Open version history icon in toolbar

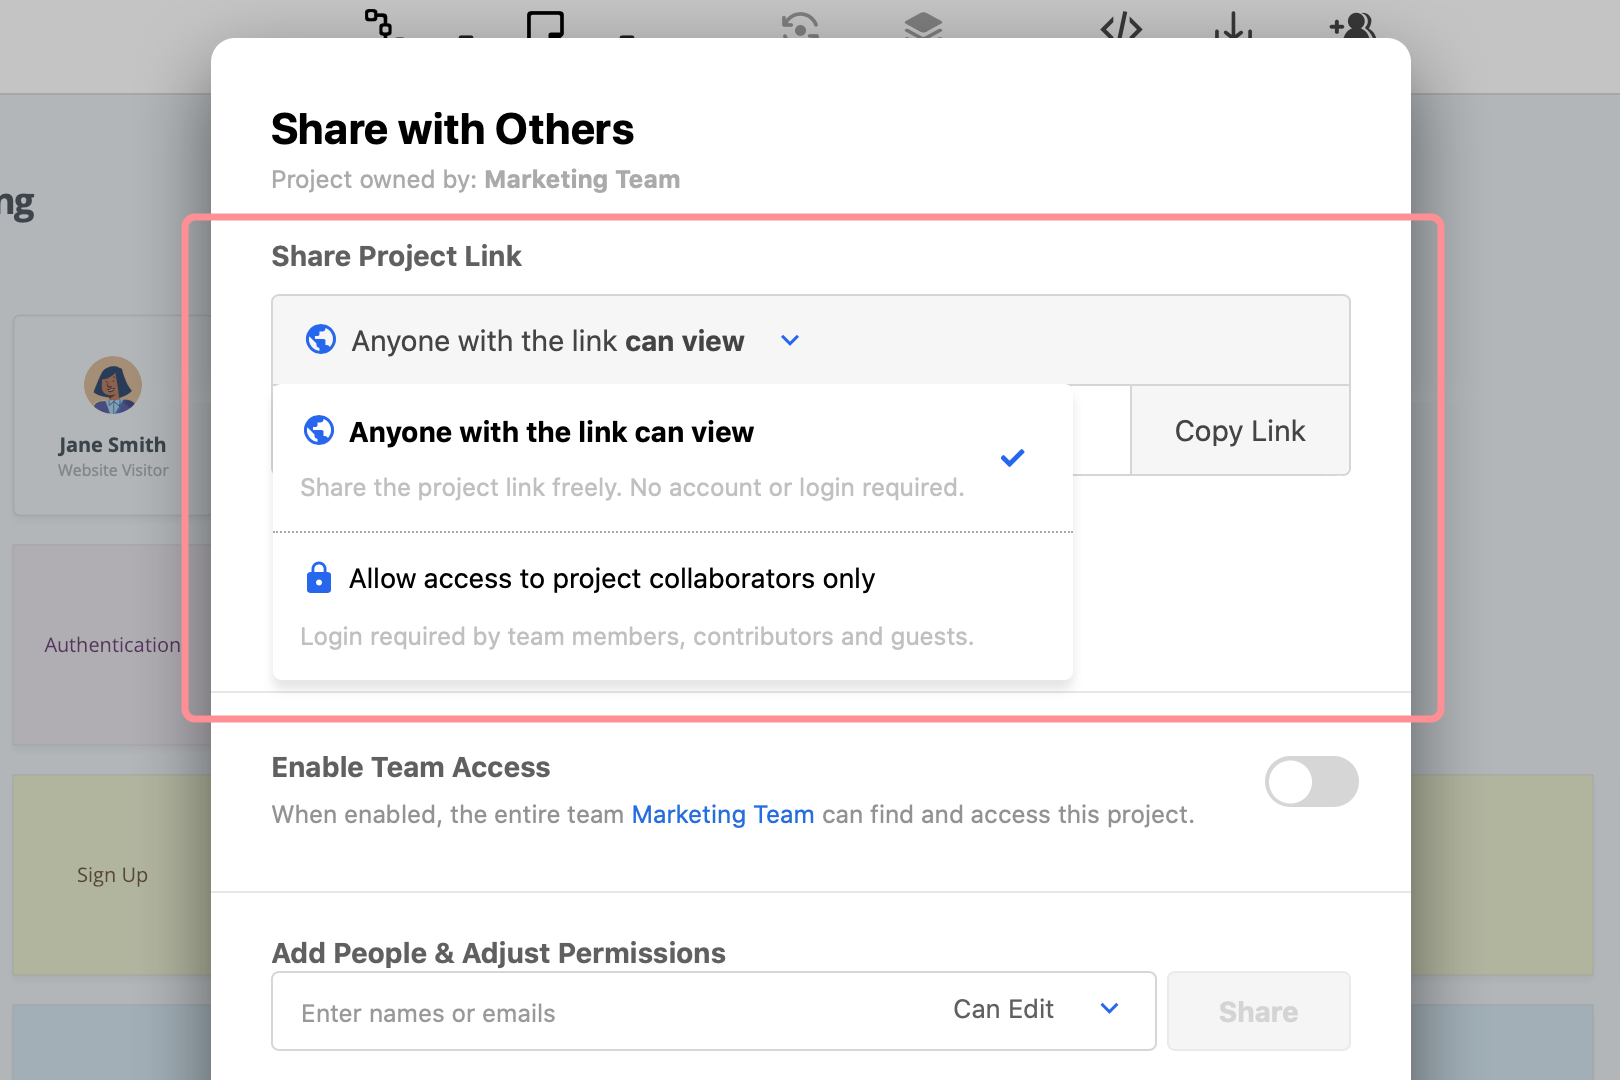(x=800, y=24)
